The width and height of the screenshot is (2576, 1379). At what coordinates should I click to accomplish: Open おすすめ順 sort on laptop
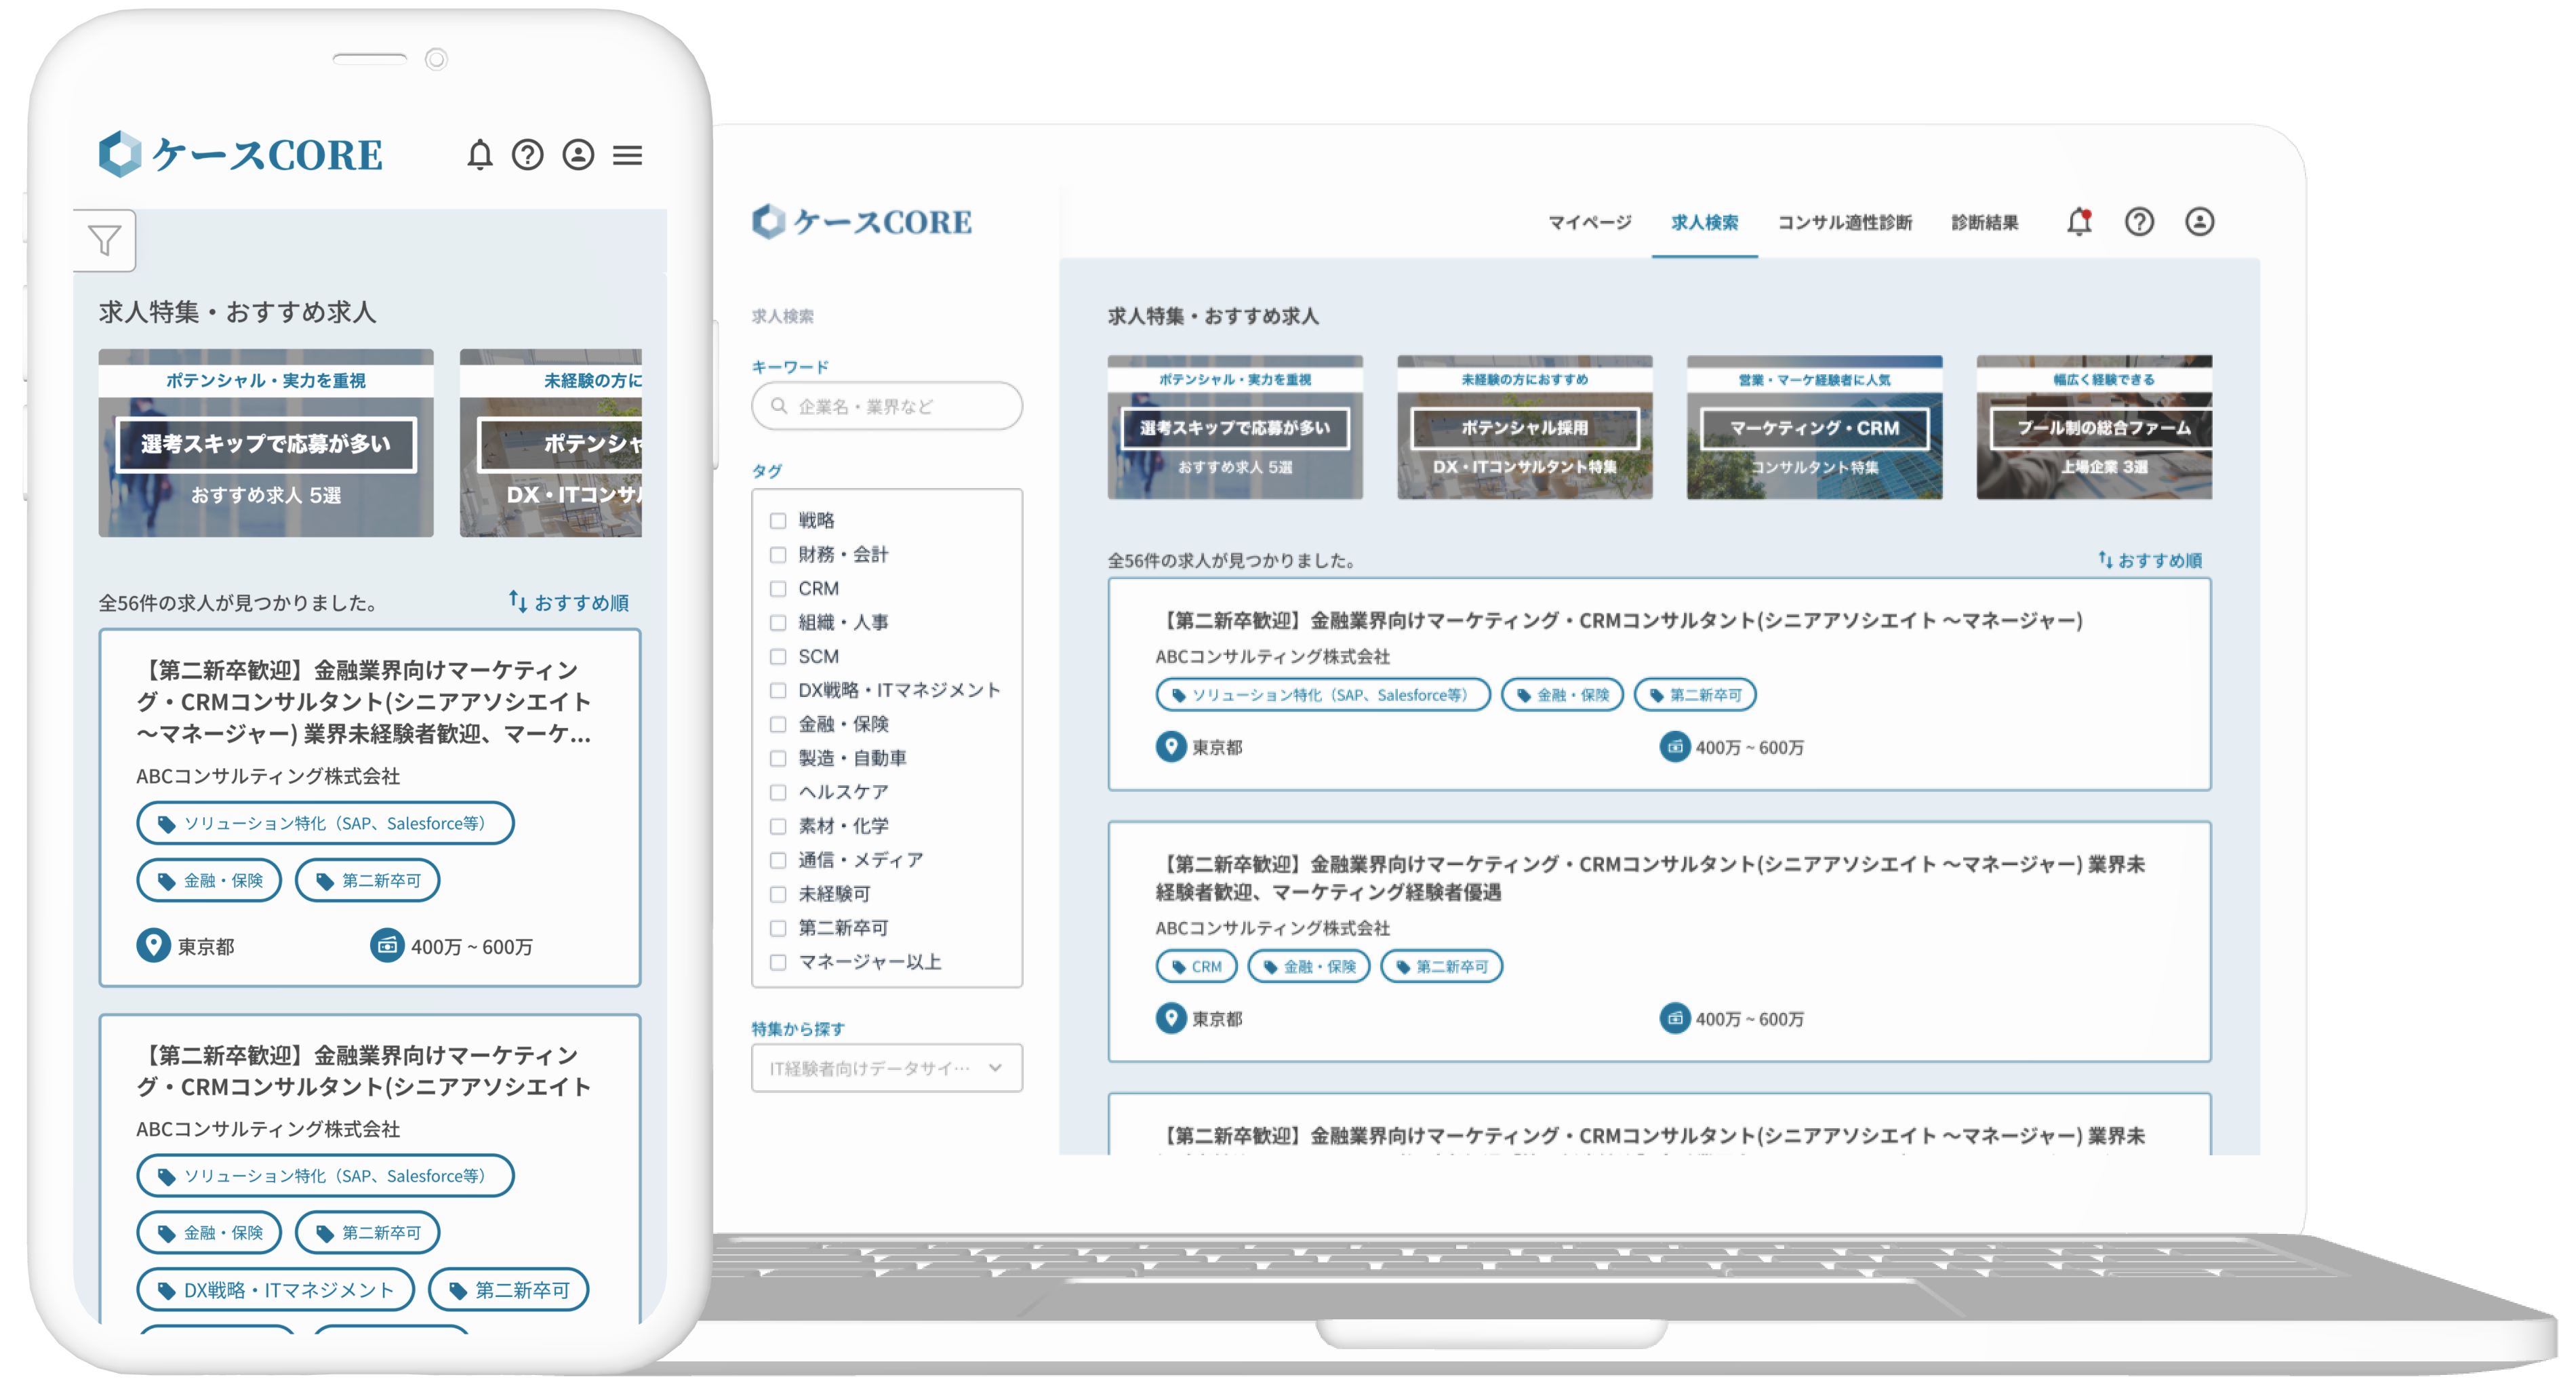pyautogui.click(x=2150, y=560)
